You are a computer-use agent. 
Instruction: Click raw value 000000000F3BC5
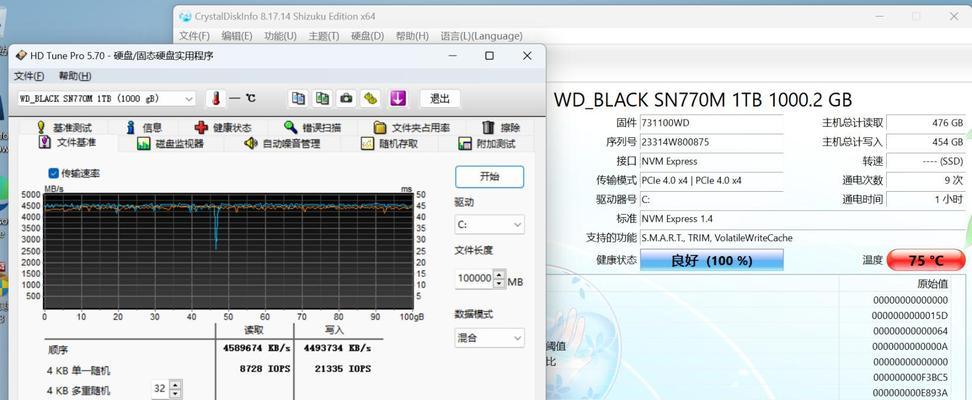pos(910,377)
